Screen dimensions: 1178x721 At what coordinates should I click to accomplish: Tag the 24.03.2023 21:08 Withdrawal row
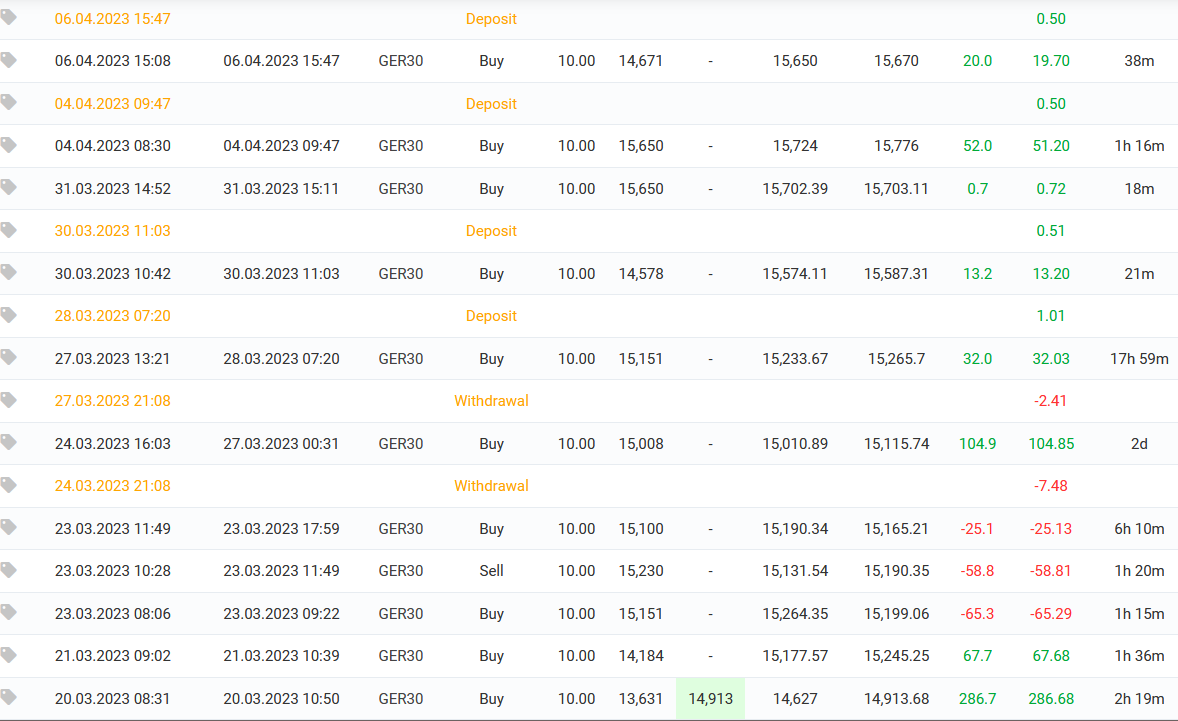coord(9,485)
